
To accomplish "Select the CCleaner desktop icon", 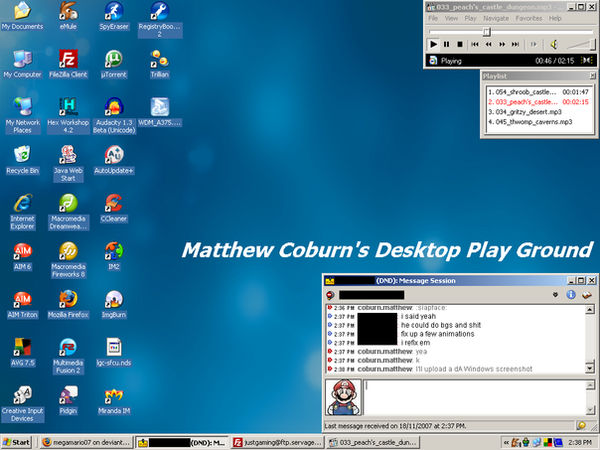I will [x=114, y=208].
